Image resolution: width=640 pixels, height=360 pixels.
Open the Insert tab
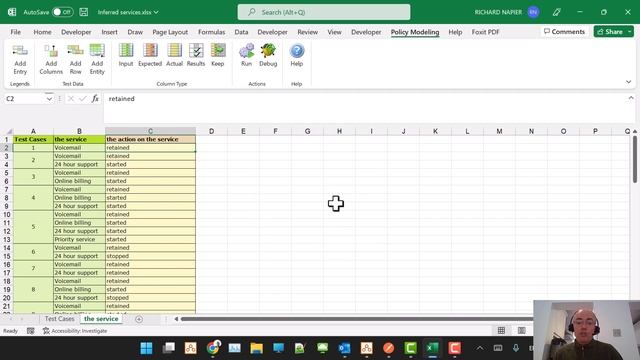(109, 32)
